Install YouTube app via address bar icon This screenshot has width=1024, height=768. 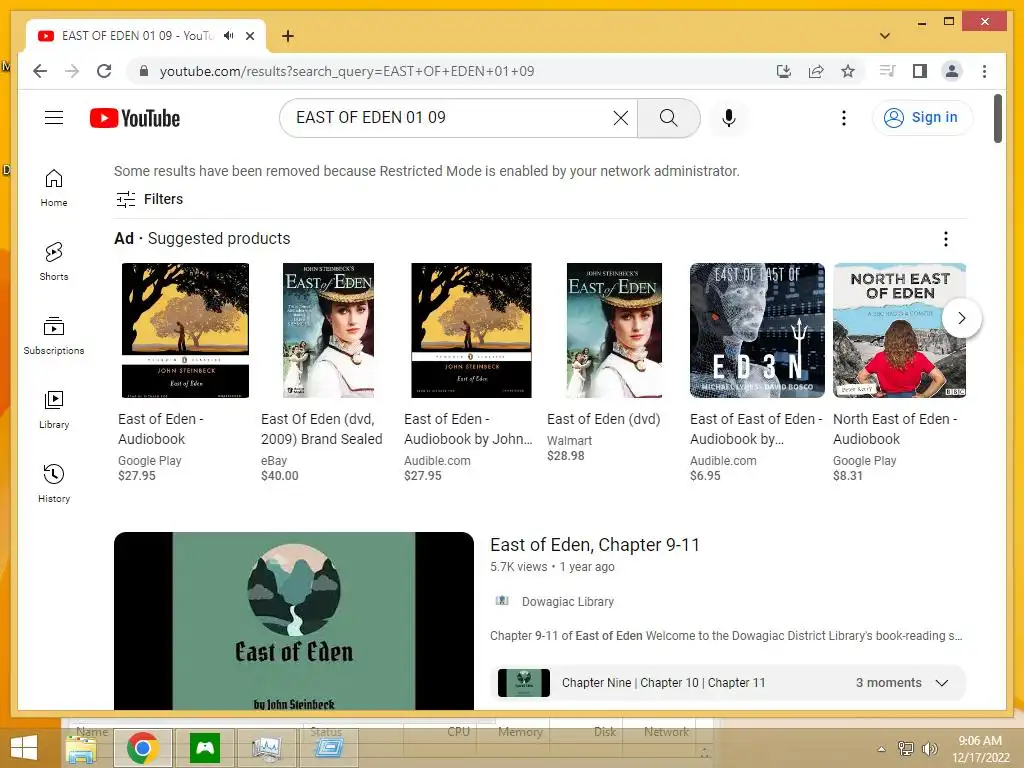(x=784, y=71)
